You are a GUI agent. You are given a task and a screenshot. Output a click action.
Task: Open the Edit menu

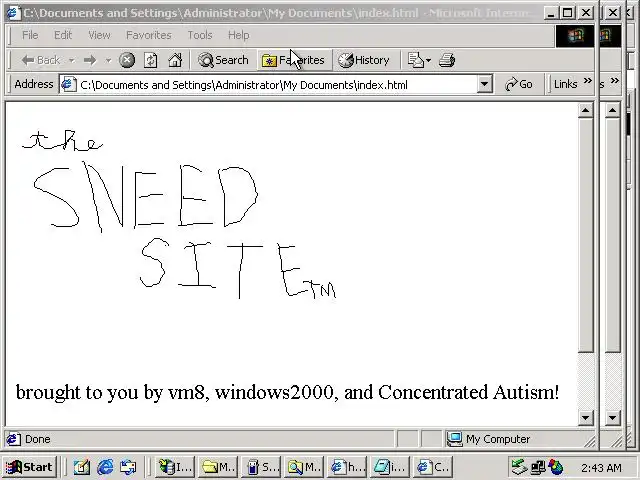click(x=63, y=35)
